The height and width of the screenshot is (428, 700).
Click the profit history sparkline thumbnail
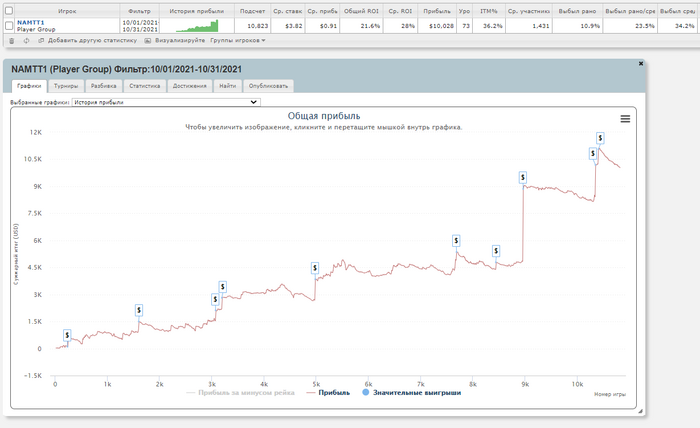click(x=197, y=26)
